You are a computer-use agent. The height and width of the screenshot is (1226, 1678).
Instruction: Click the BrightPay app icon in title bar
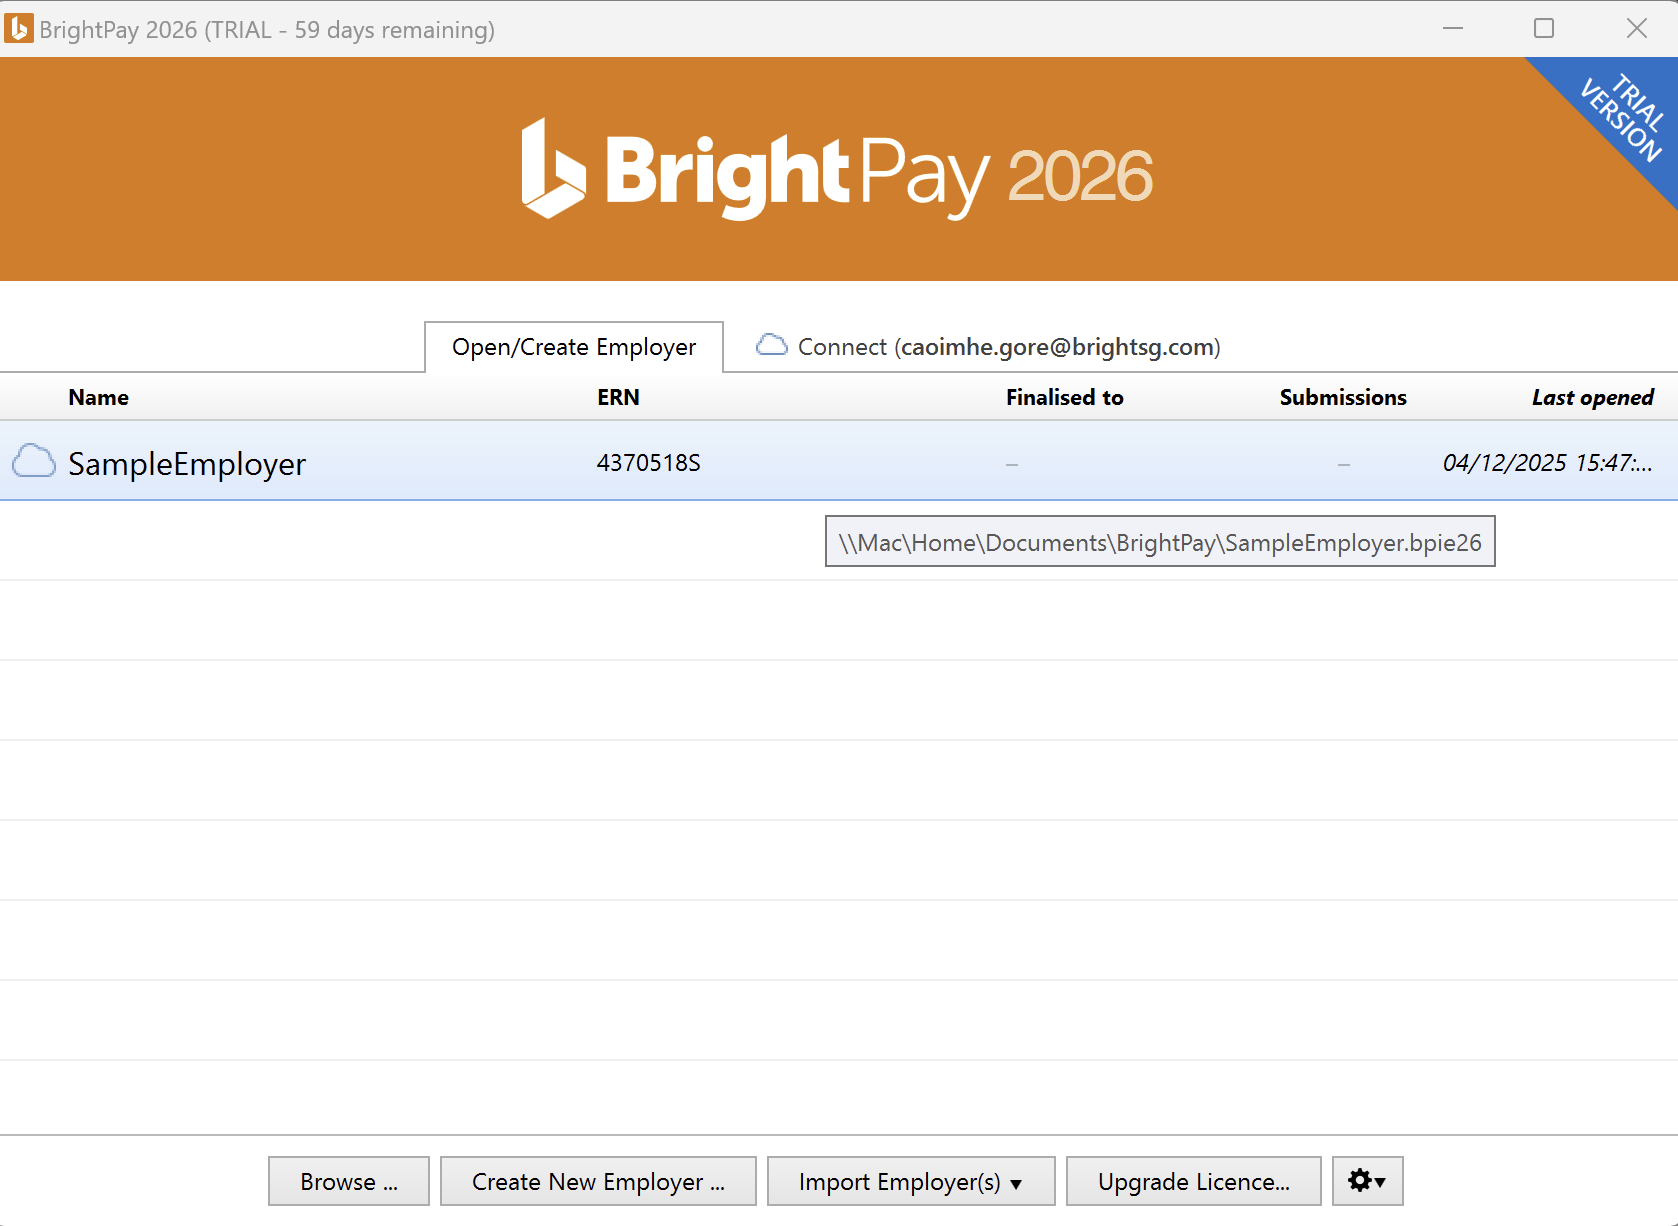19,29
